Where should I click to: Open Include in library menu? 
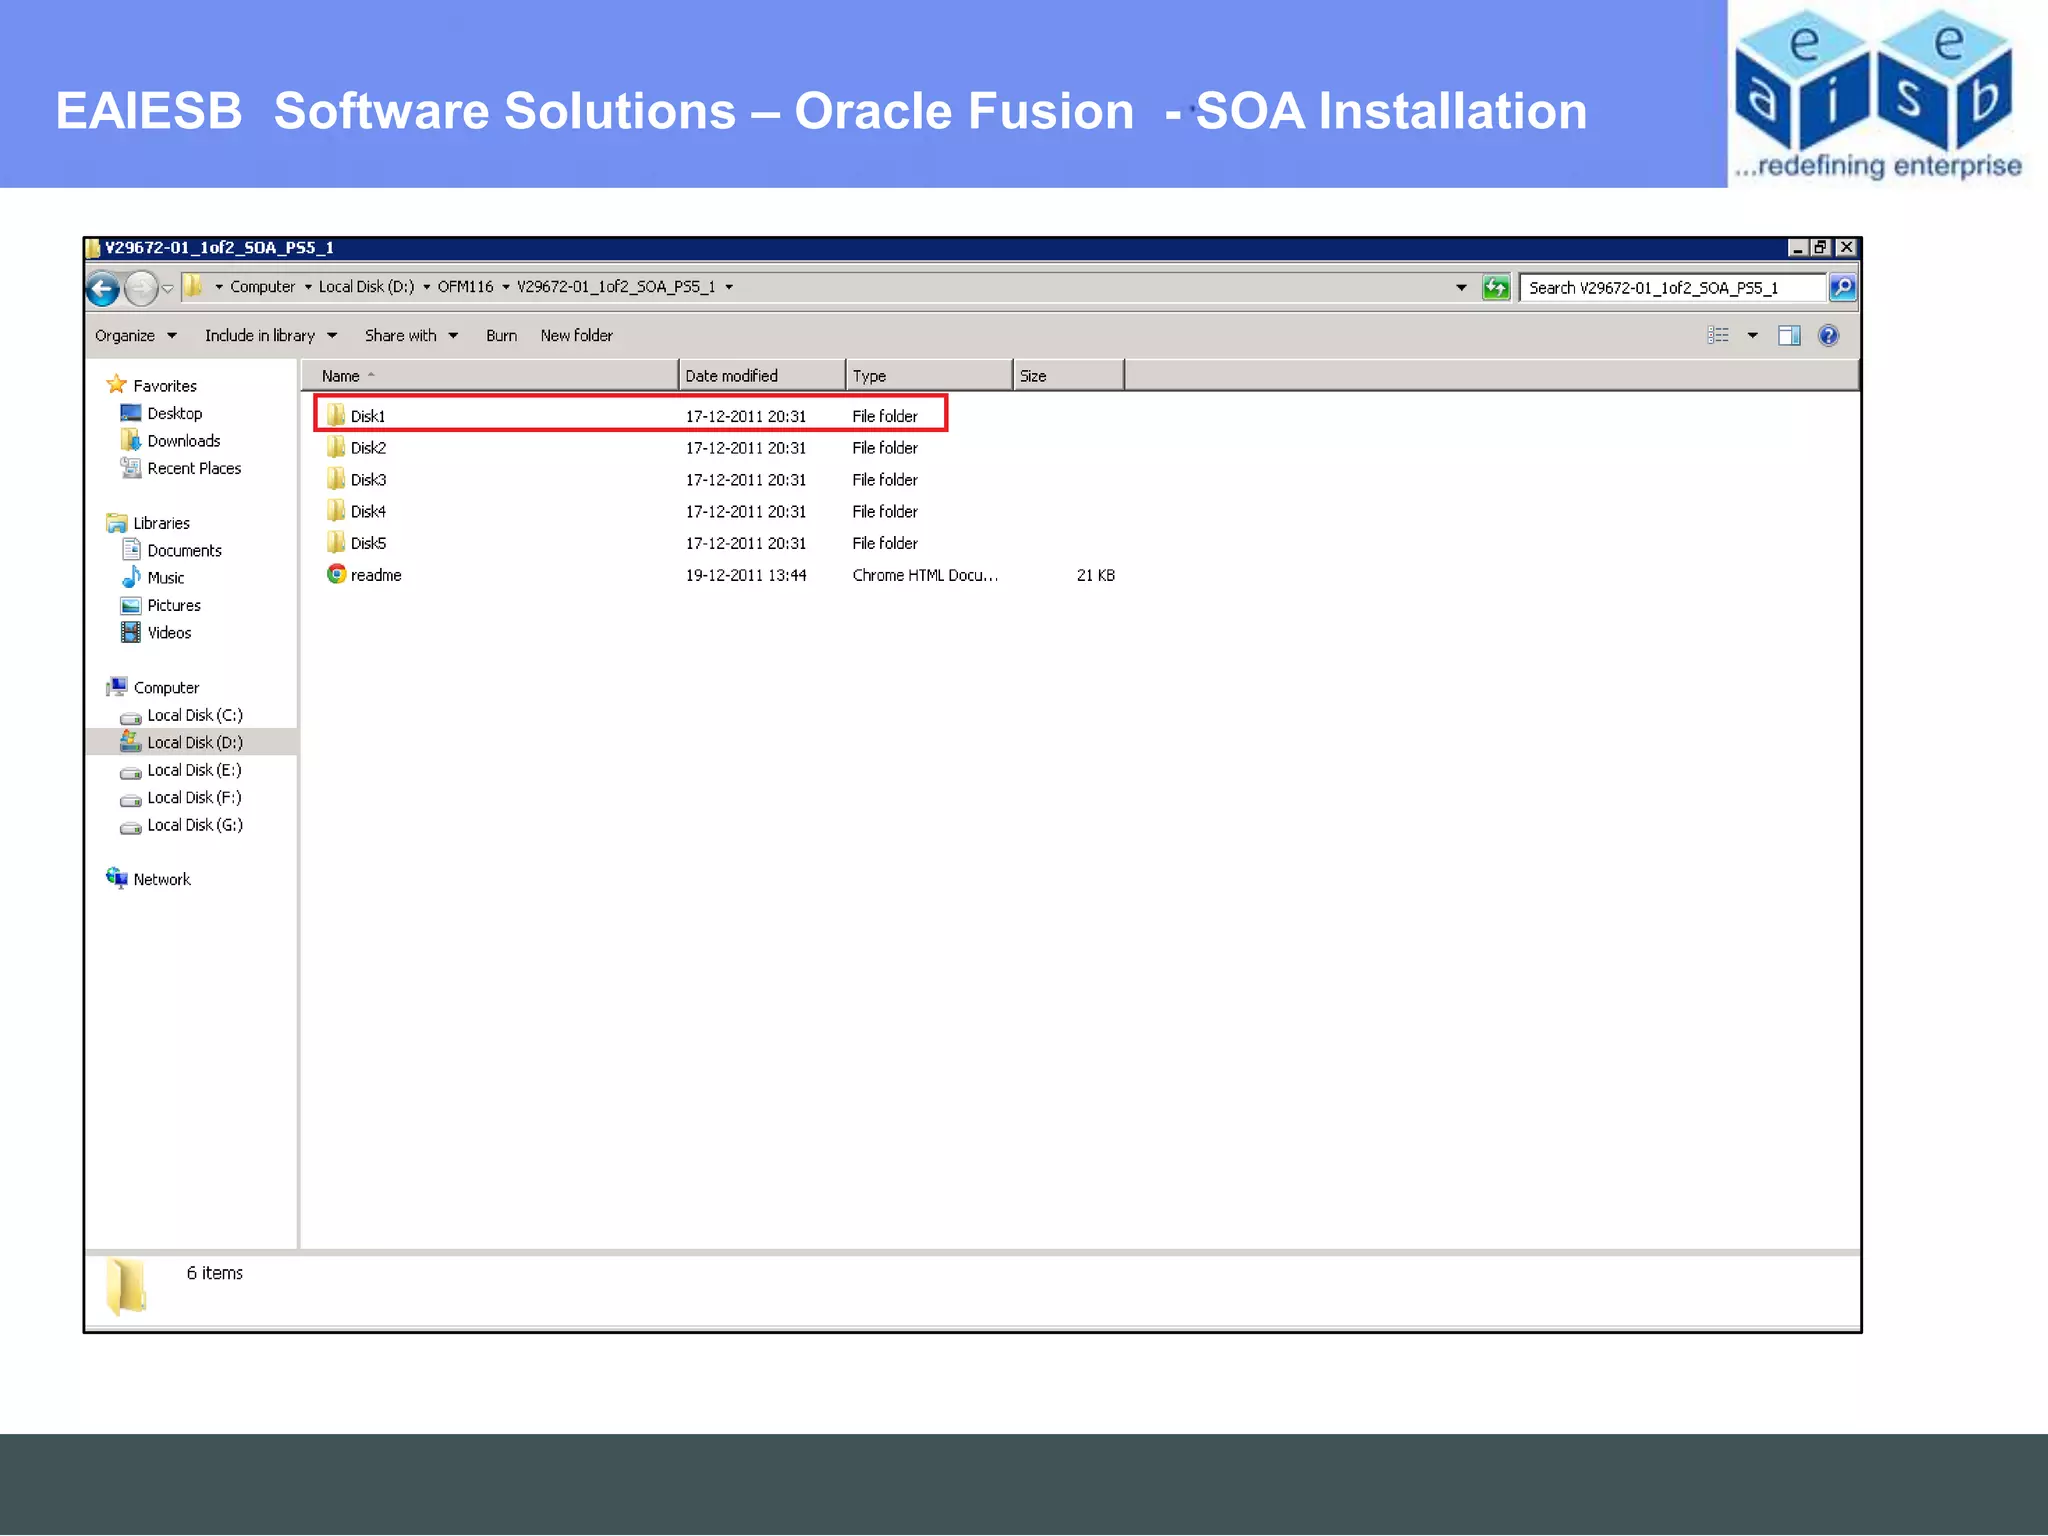[270, 336]
